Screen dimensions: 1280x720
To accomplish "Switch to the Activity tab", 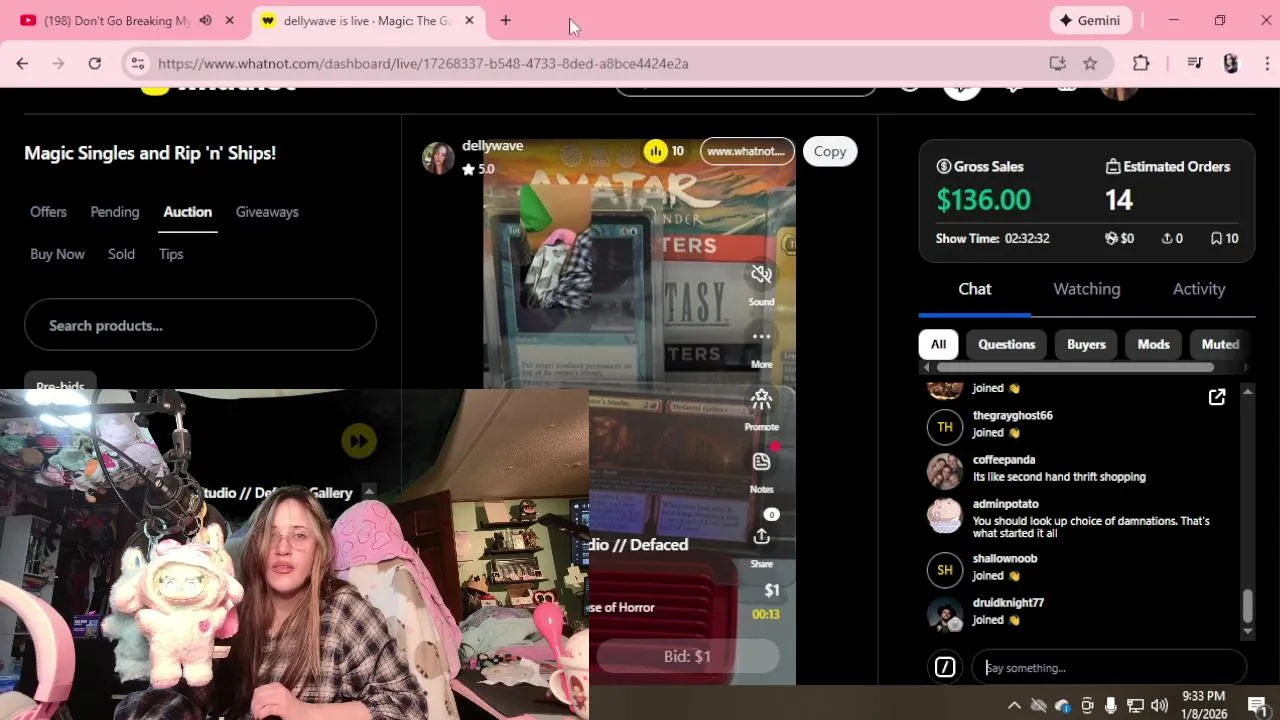I will (1198, 289).
